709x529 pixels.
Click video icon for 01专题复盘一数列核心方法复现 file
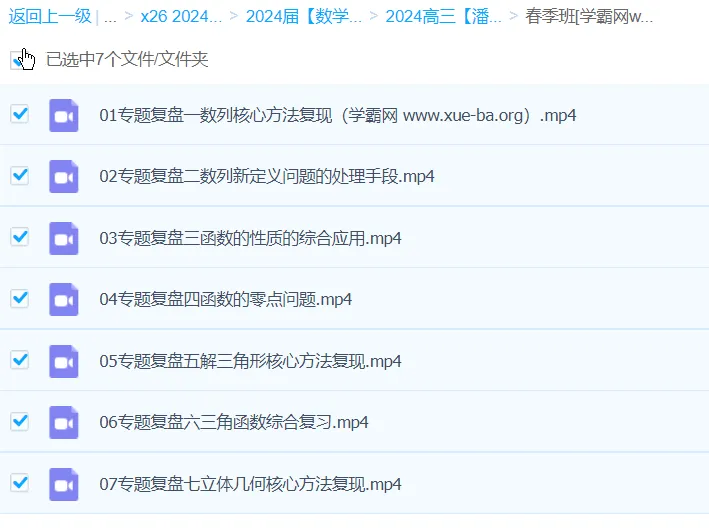tap(64, 116)
